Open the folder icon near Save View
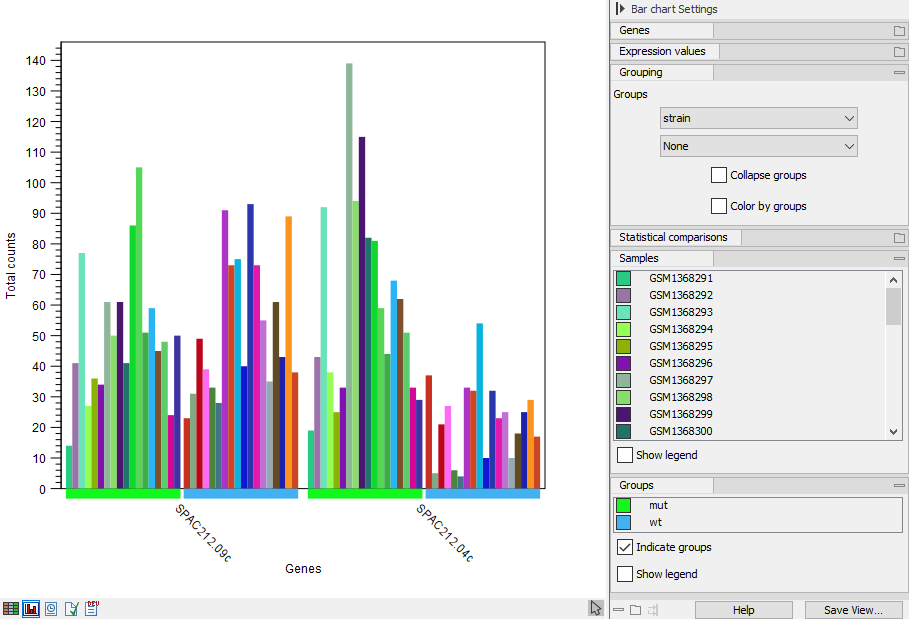910x619 pixels. pyautogui.click(x=635, y=609)
